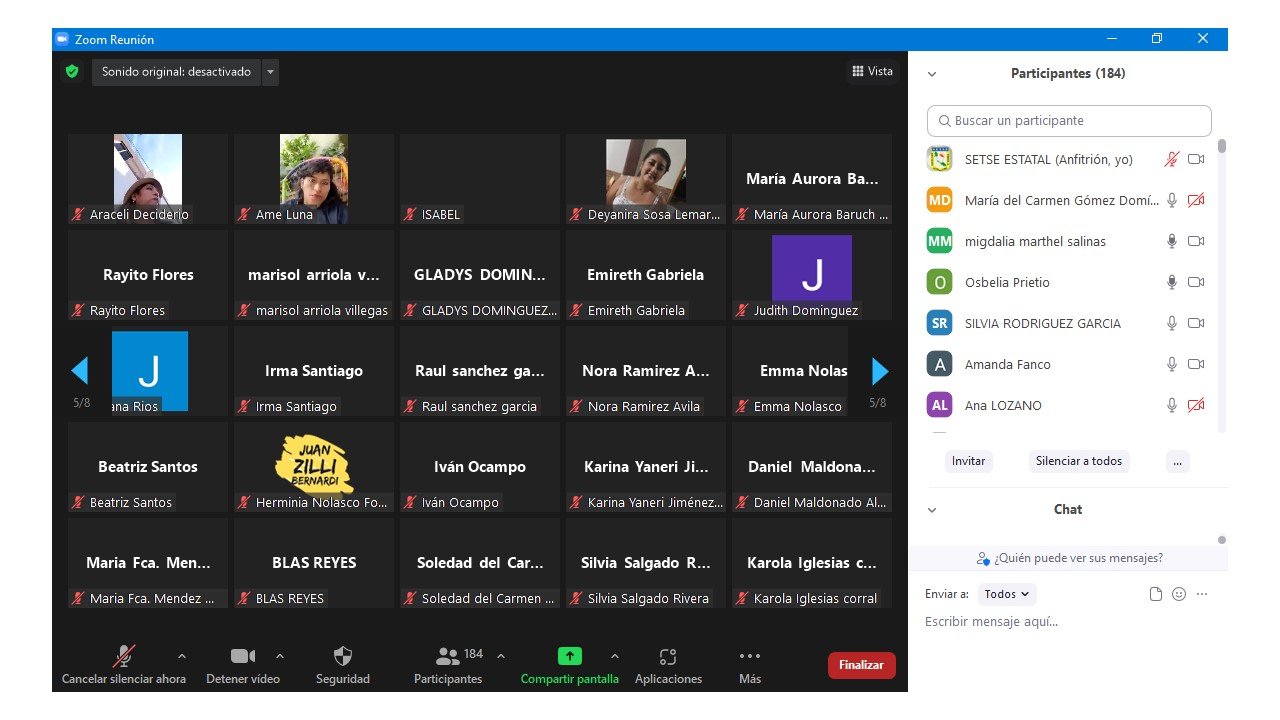Open the Participantes panel icon
1280x720 pixels.
(x=448, y=657)
